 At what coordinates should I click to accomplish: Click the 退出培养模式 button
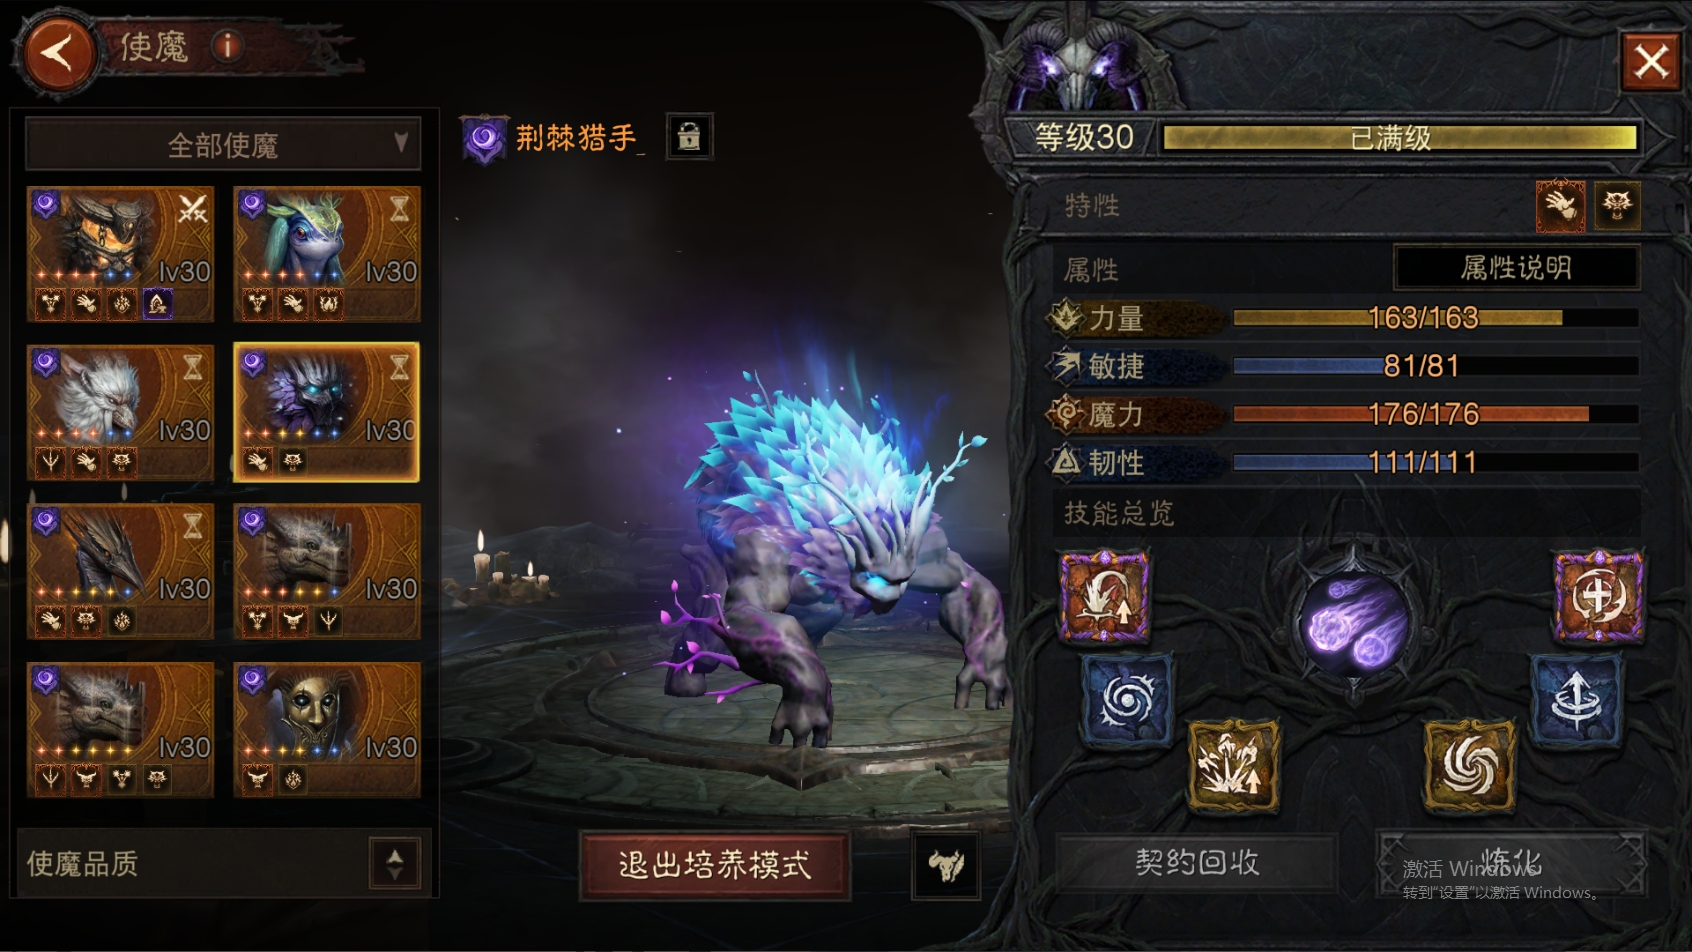pos(714,865)
